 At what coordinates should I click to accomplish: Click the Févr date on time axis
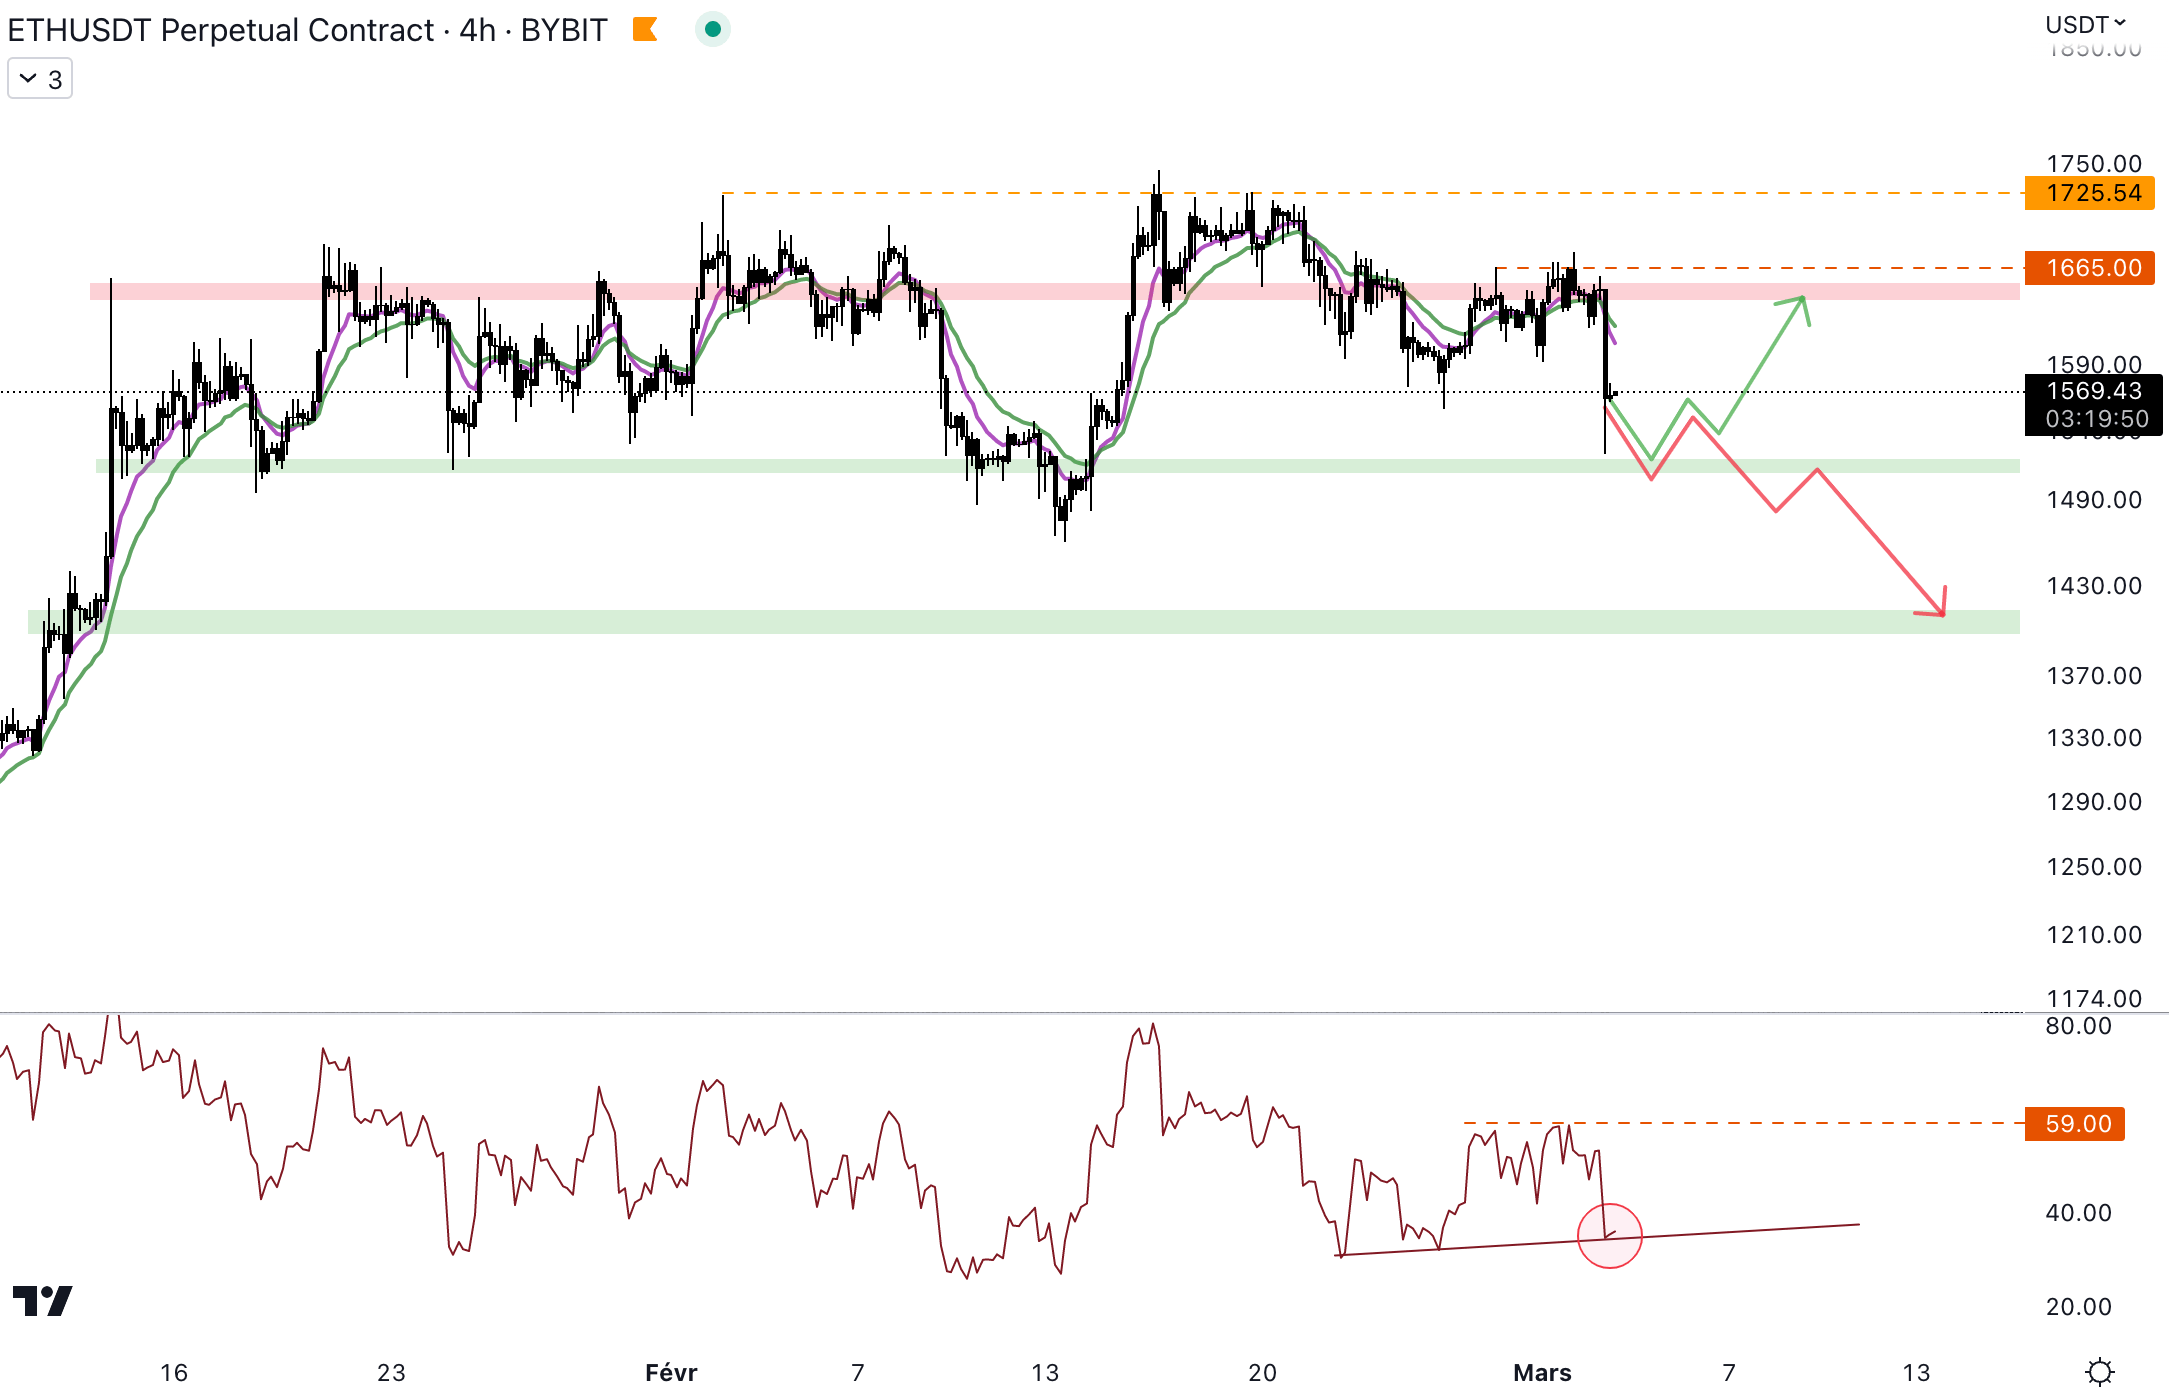point(671,1372)
